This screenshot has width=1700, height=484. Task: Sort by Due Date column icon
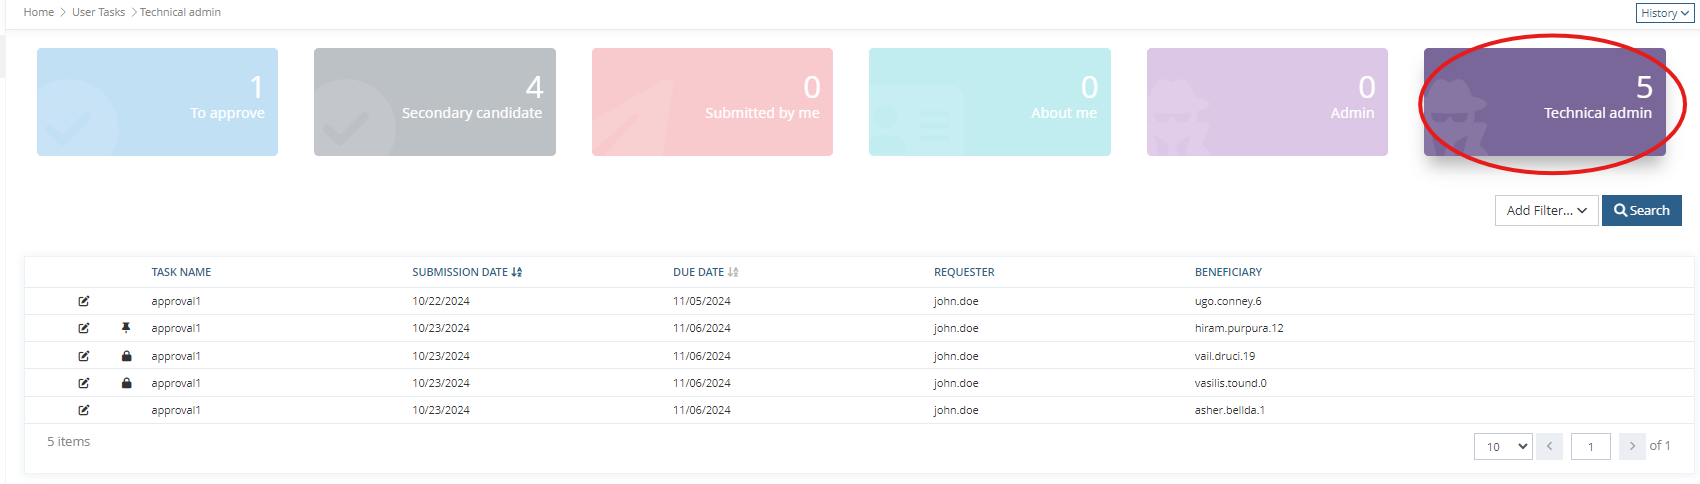733,272
